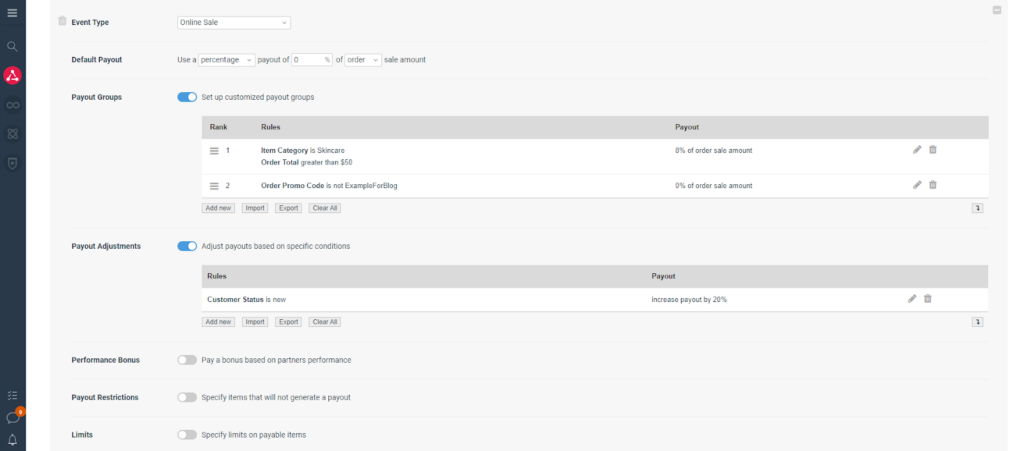Open the chat messages icon with badge
The image size is (1024, 451).
tap(13, 417)
